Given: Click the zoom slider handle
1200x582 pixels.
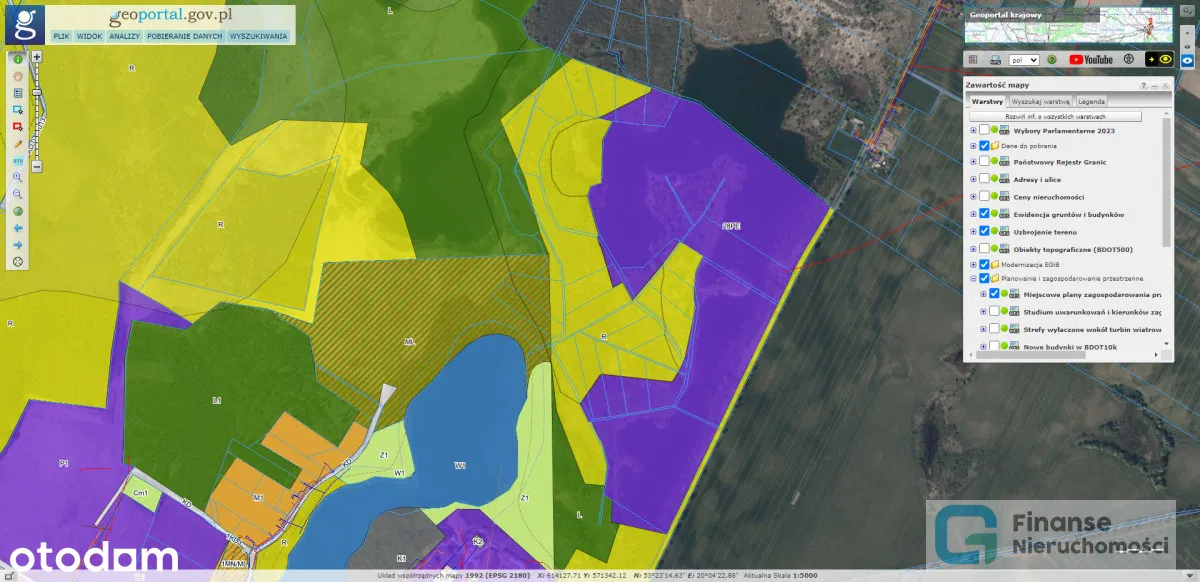Looking at the screenshot, I should [37, 92].
